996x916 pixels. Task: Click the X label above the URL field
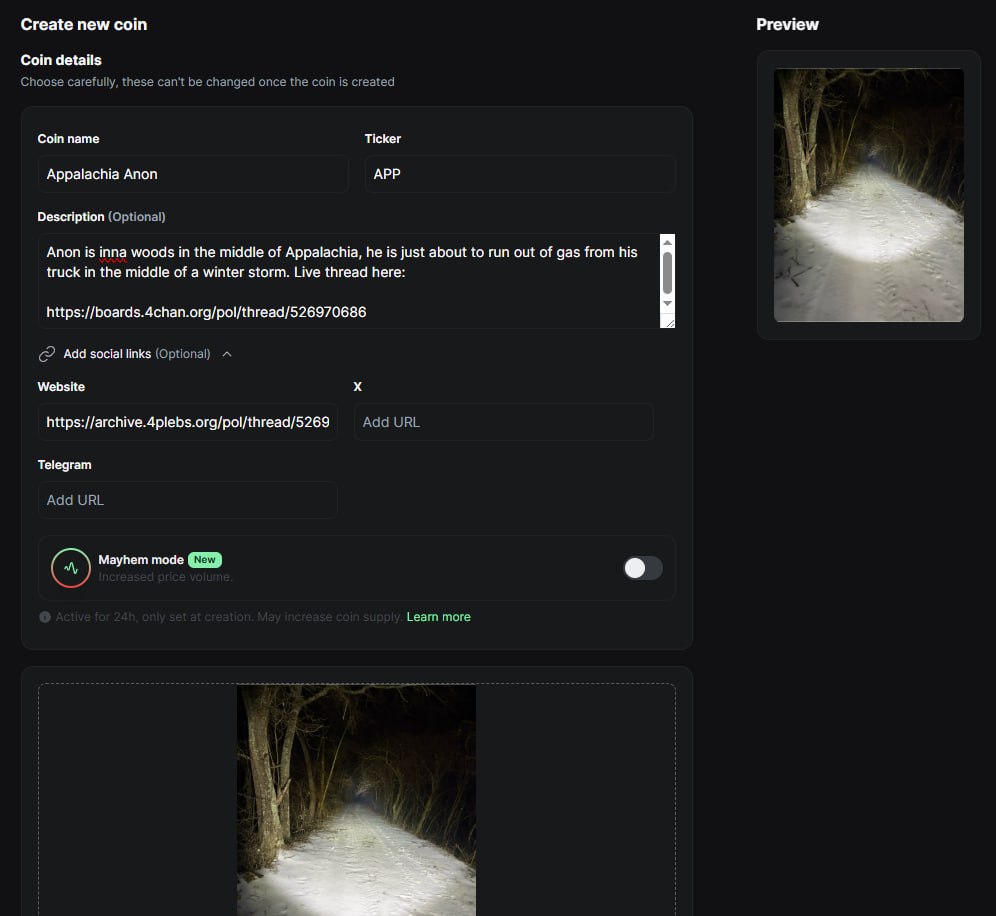point(358,387)
